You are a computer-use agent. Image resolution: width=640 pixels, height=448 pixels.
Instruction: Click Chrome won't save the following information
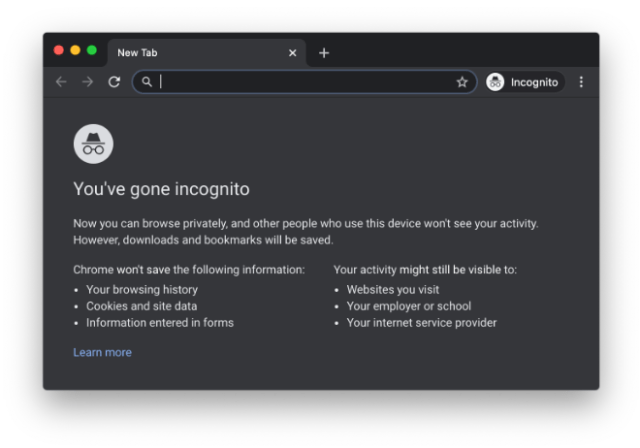click(189, 270)
